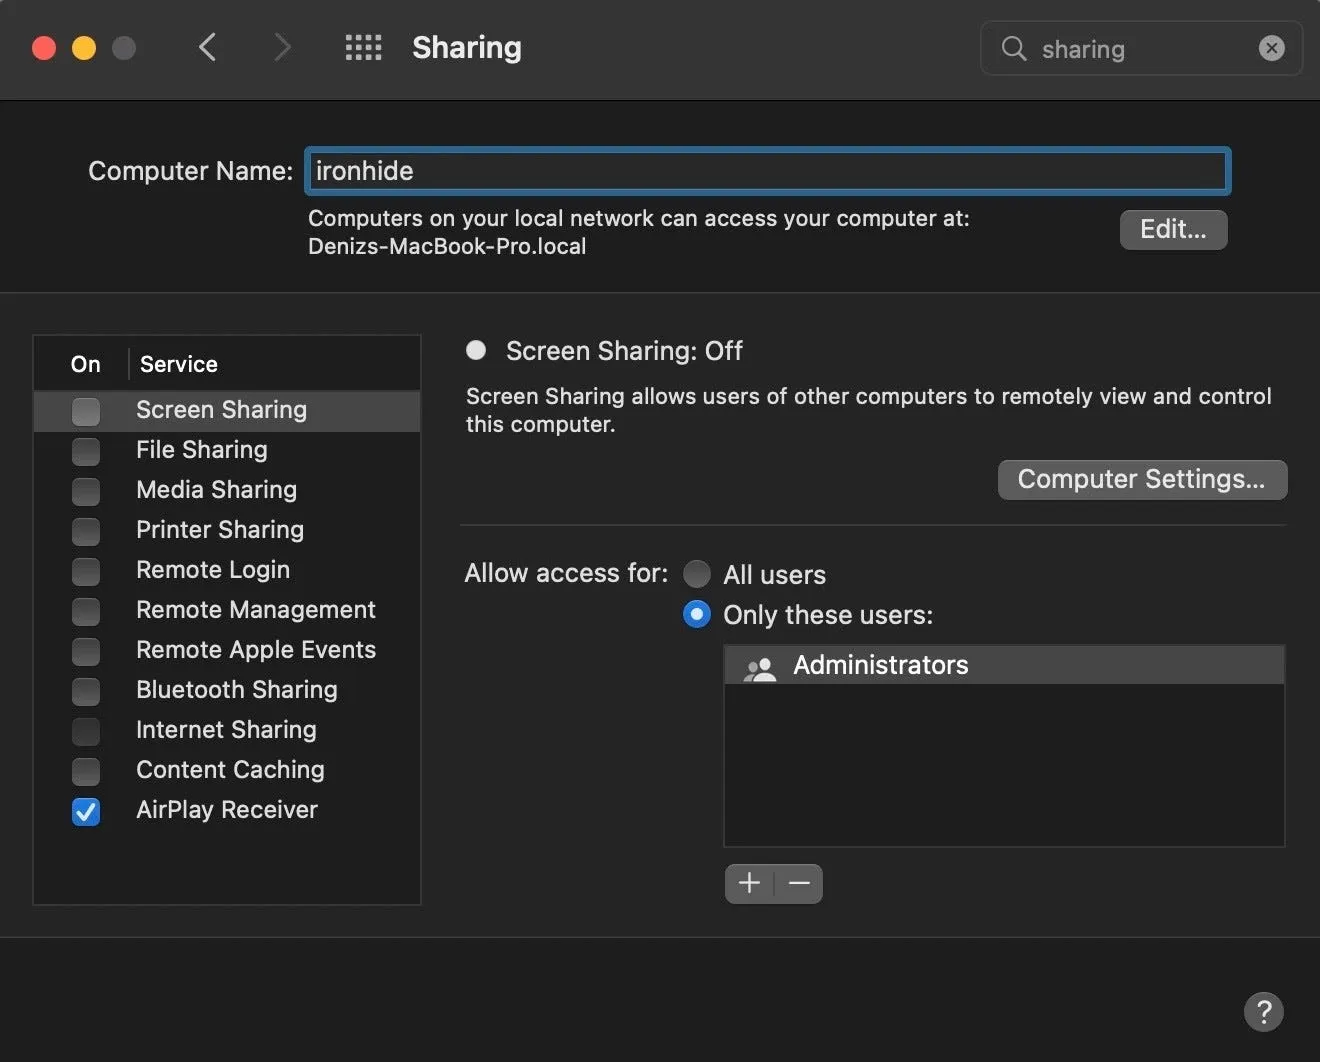Select Remote Management service row

(x=227, y=611)
